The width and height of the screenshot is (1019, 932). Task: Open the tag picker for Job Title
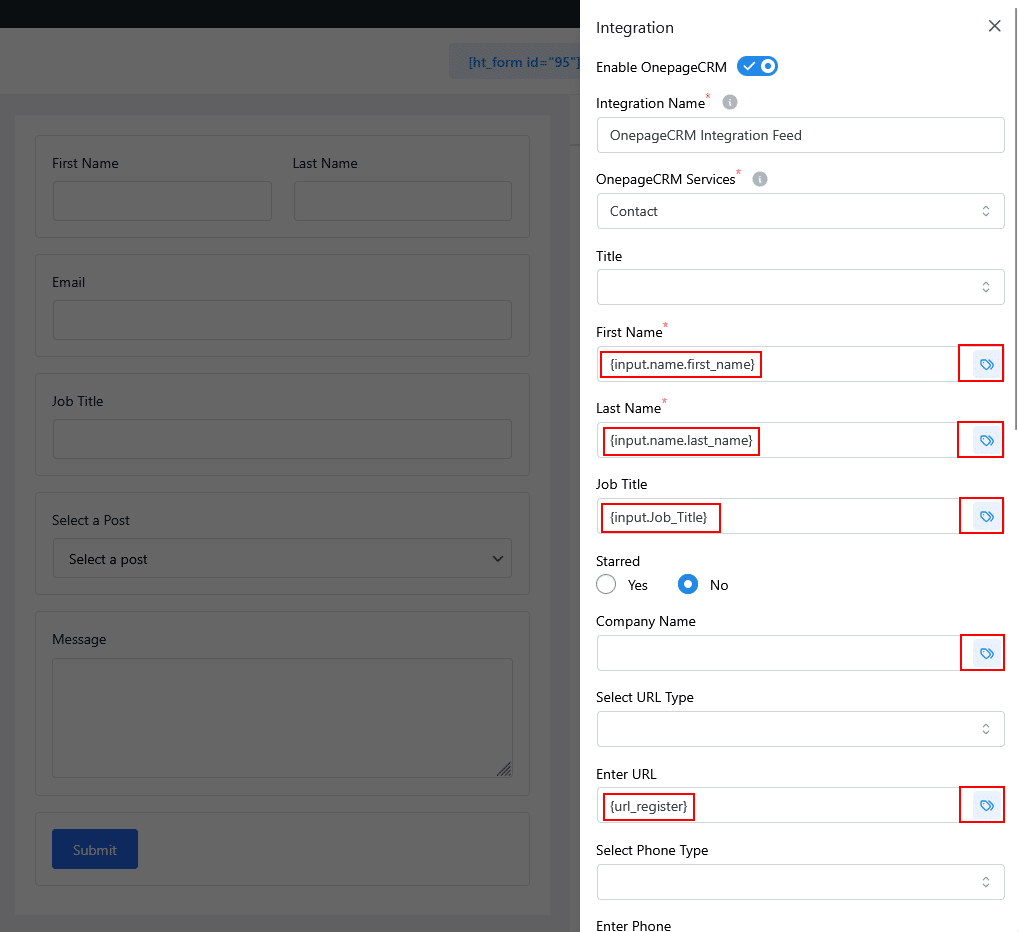986,517
